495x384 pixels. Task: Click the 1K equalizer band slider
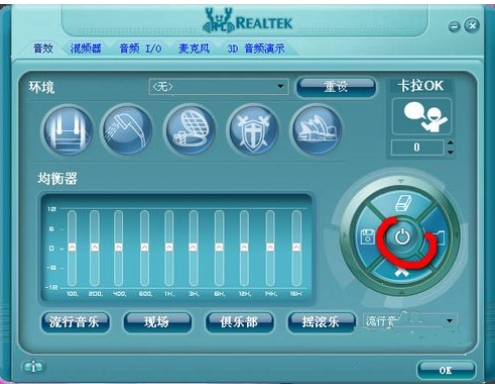tap(169, 248)
